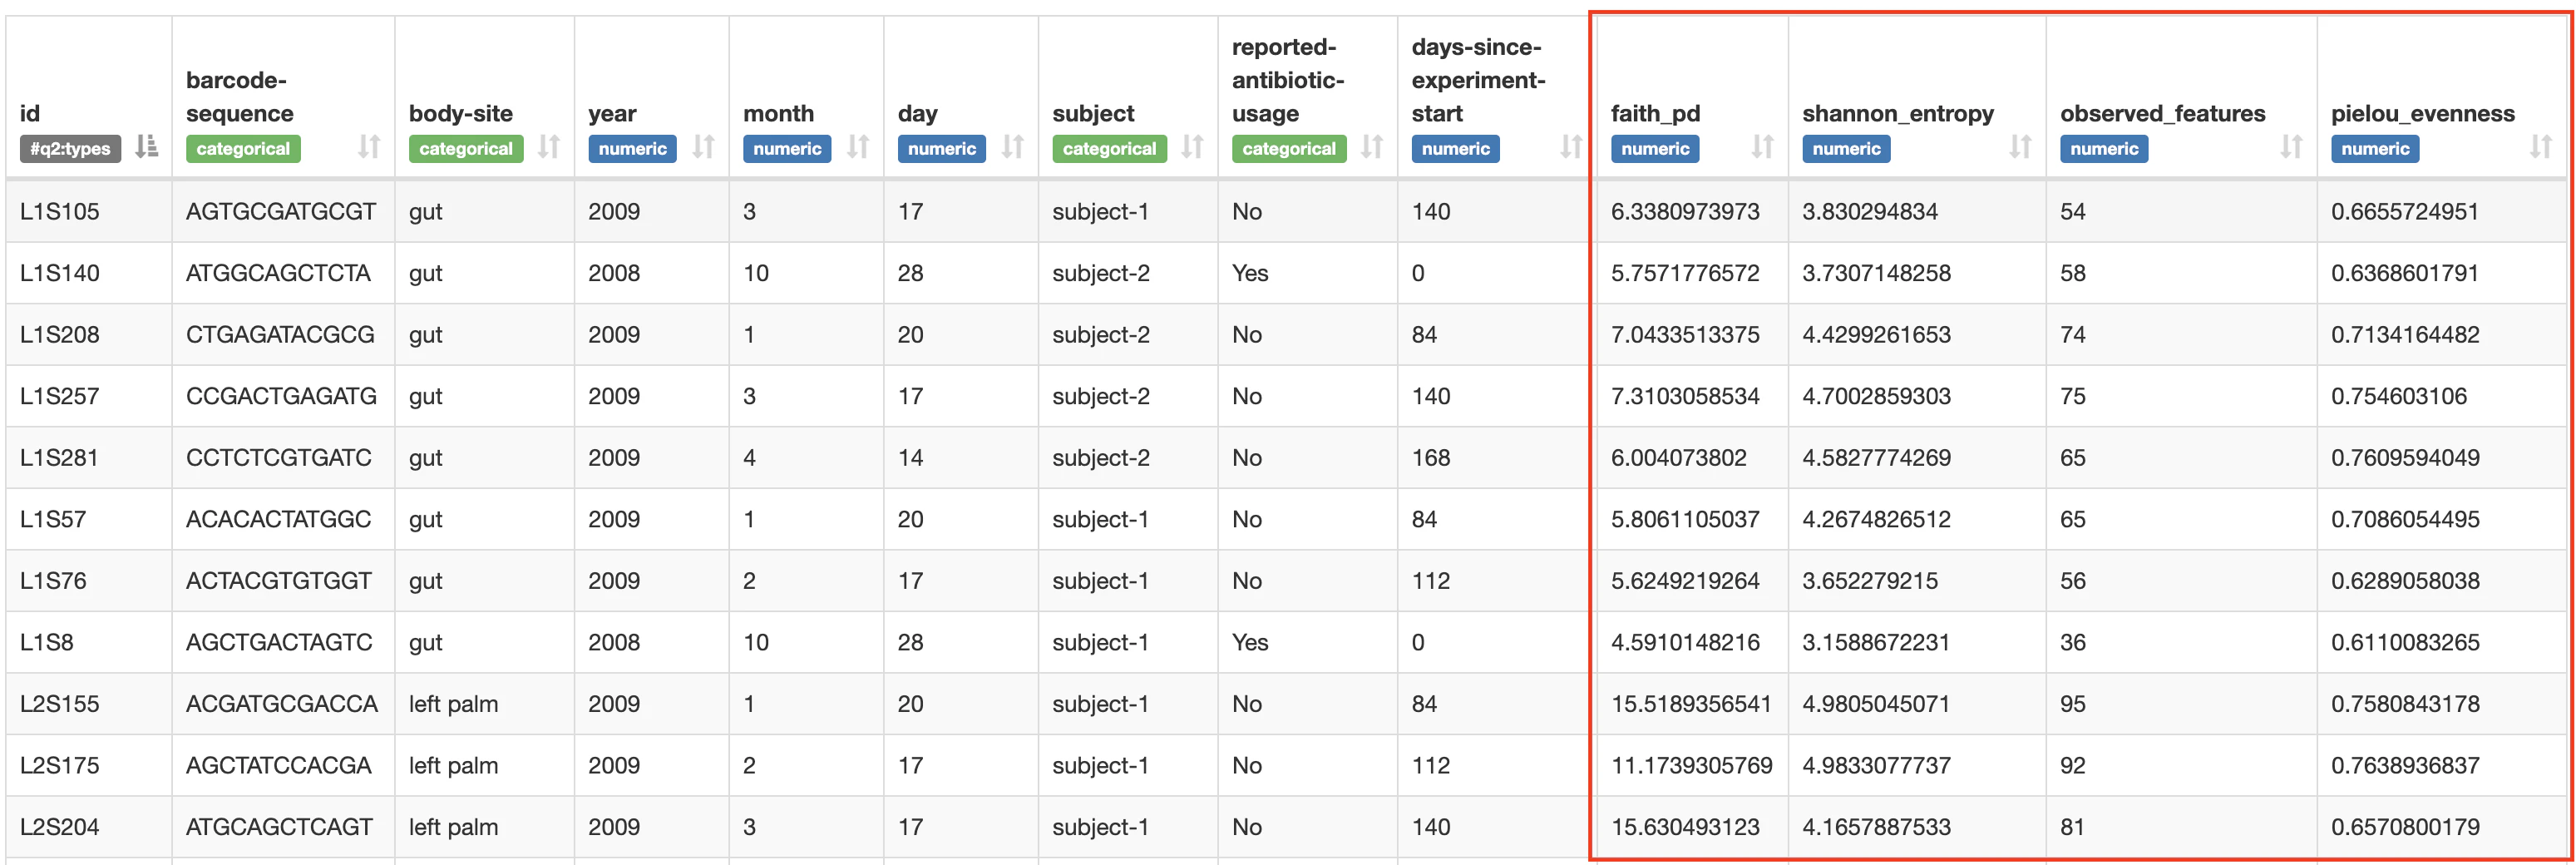The height and width of the screenshot is (865, 2576).
Task: Click shannon_entropy value 4.9833077737
Action: coord(1876,766)
